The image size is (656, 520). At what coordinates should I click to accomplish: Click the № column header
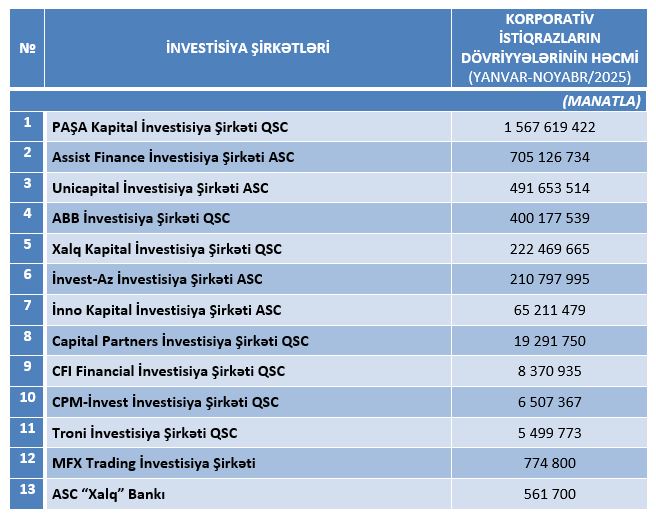27,48
